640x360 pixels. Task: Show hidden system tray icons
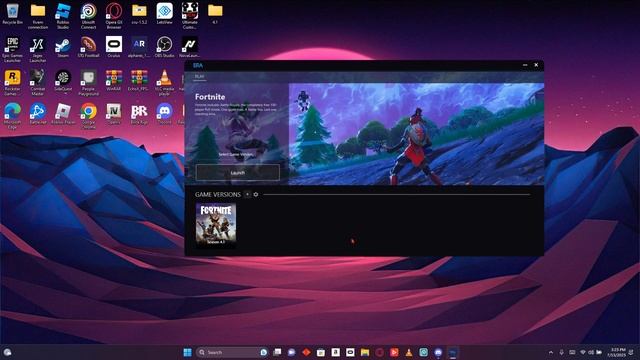[551, 352]
